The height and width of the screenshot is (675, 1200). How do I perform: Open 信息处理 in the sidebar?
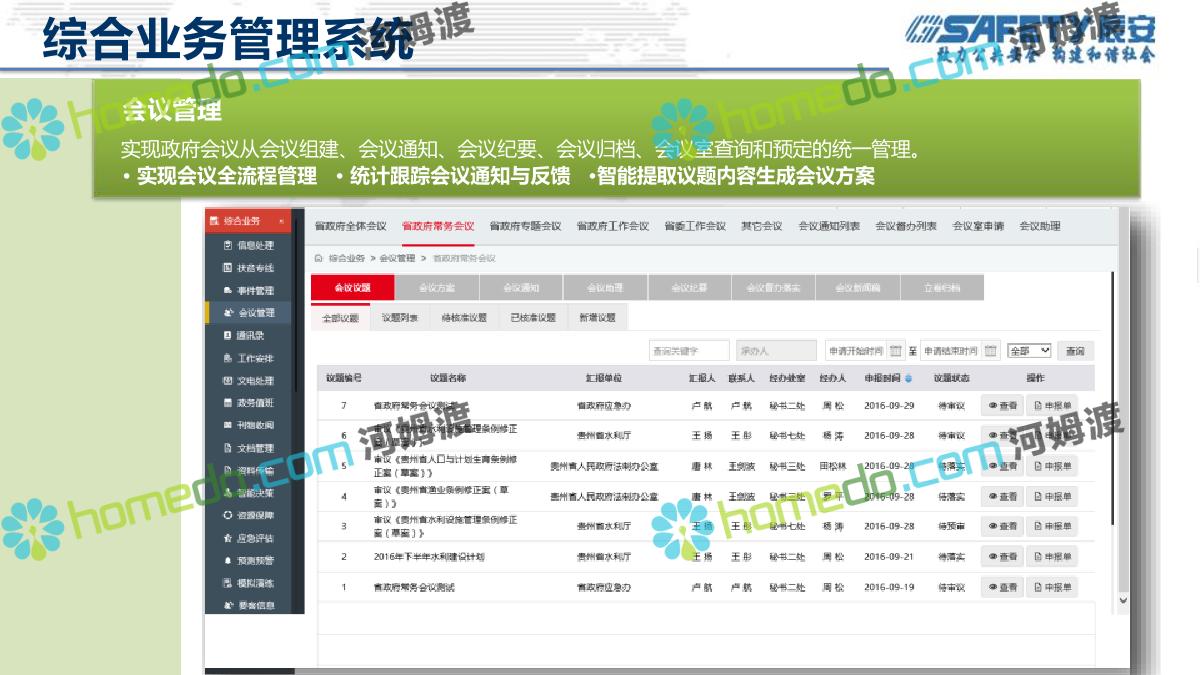click(255, 245)
